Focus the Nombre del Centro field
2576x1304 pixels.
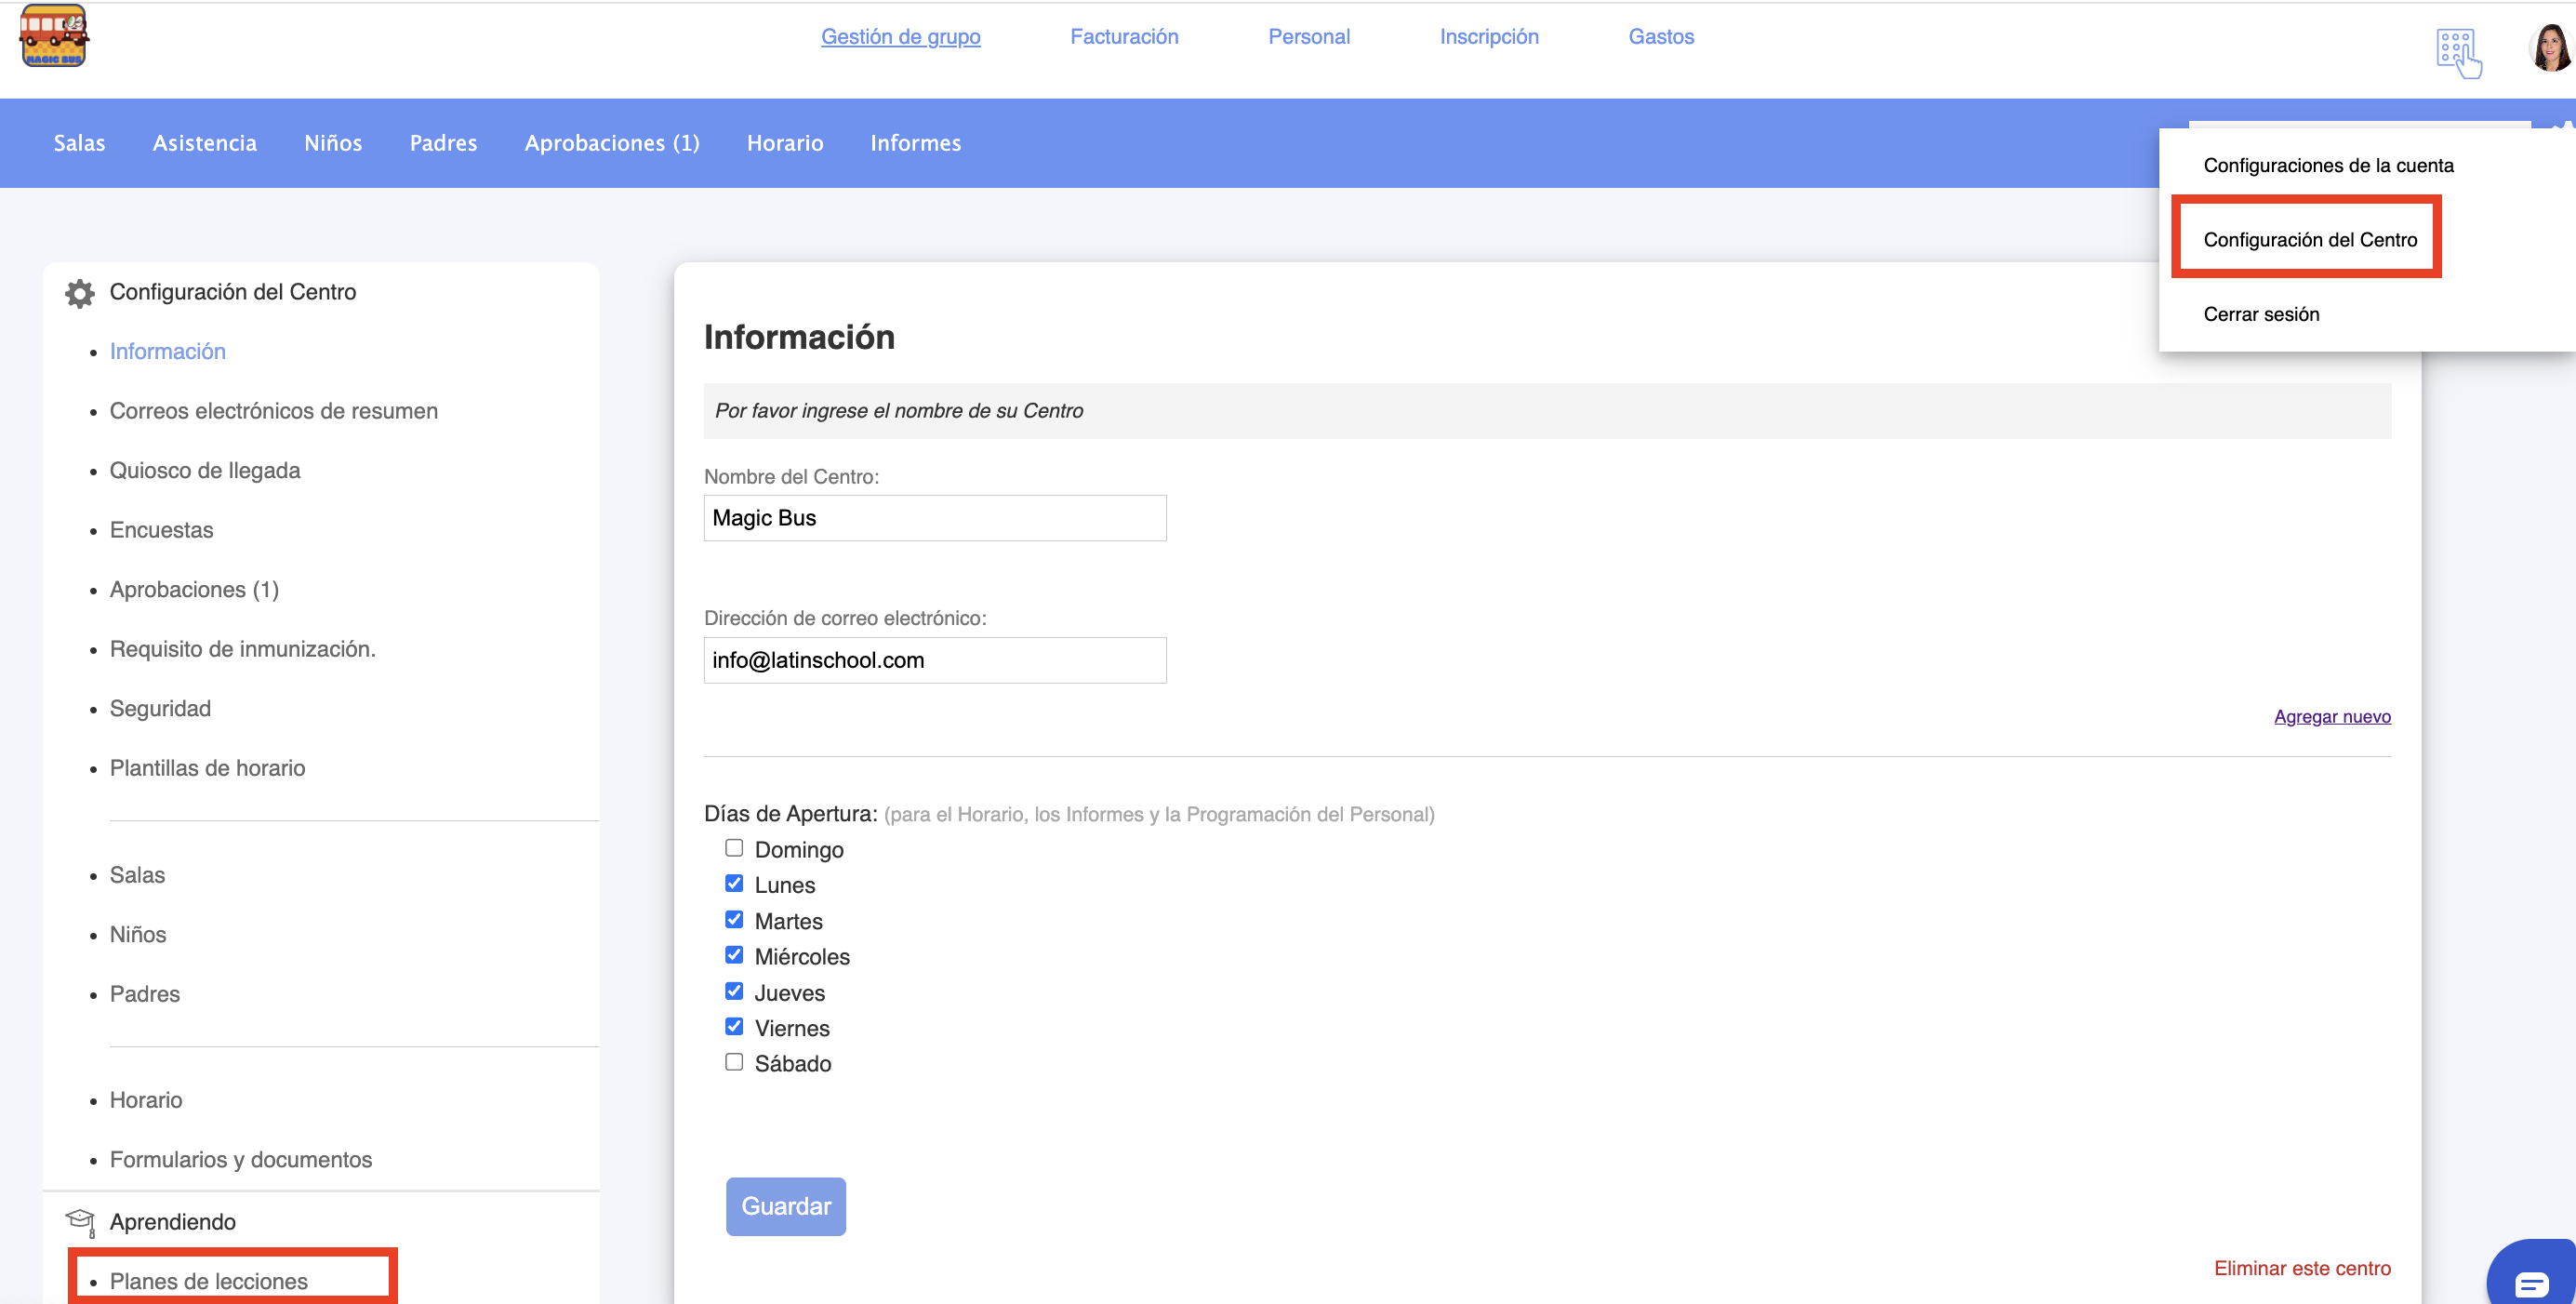click(x=934, y=518)
